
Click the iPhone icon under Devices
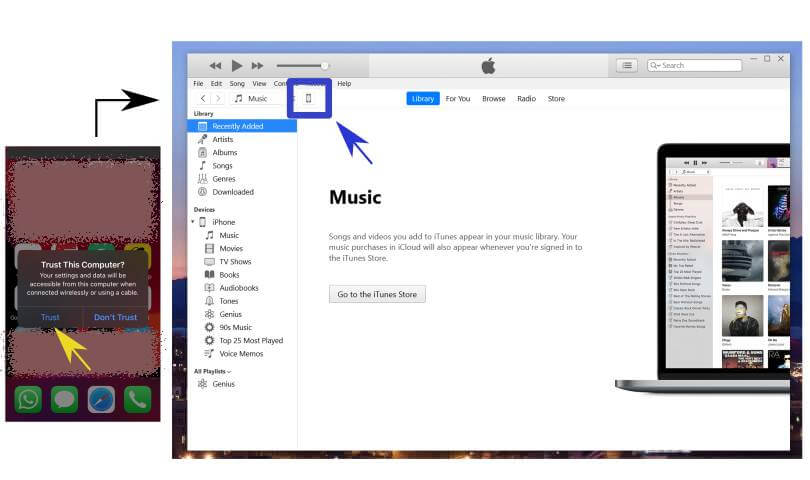point(202,222)
